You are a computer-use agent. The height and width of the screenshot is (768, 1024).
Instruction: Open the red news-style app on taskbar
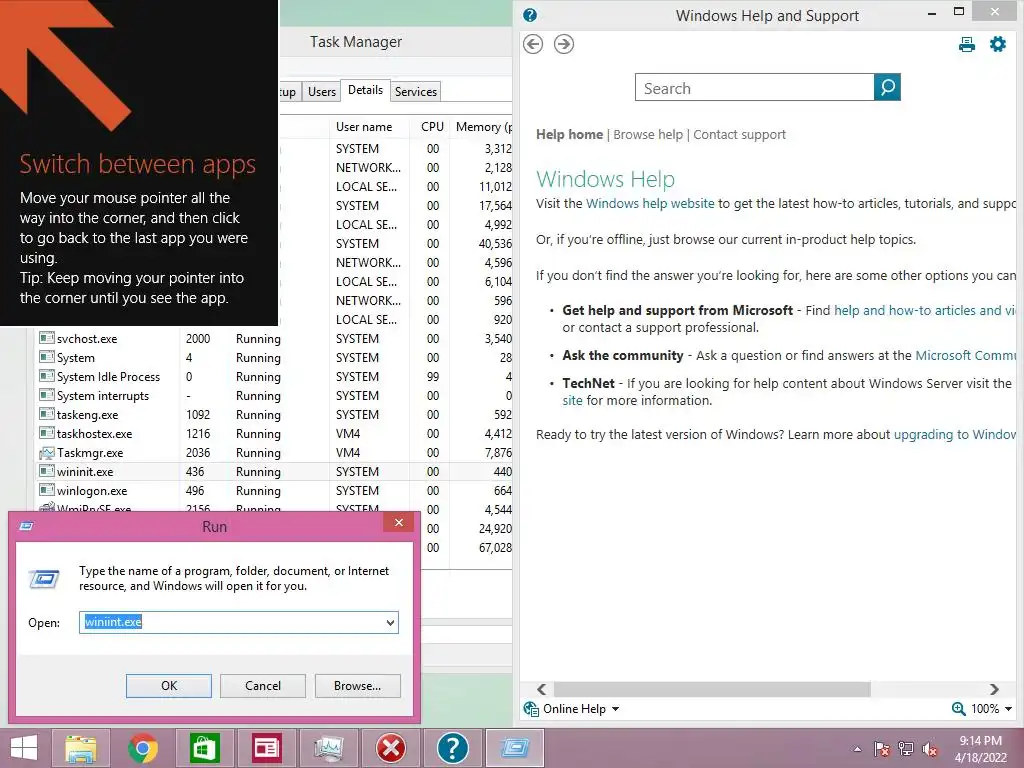[266, 748]
